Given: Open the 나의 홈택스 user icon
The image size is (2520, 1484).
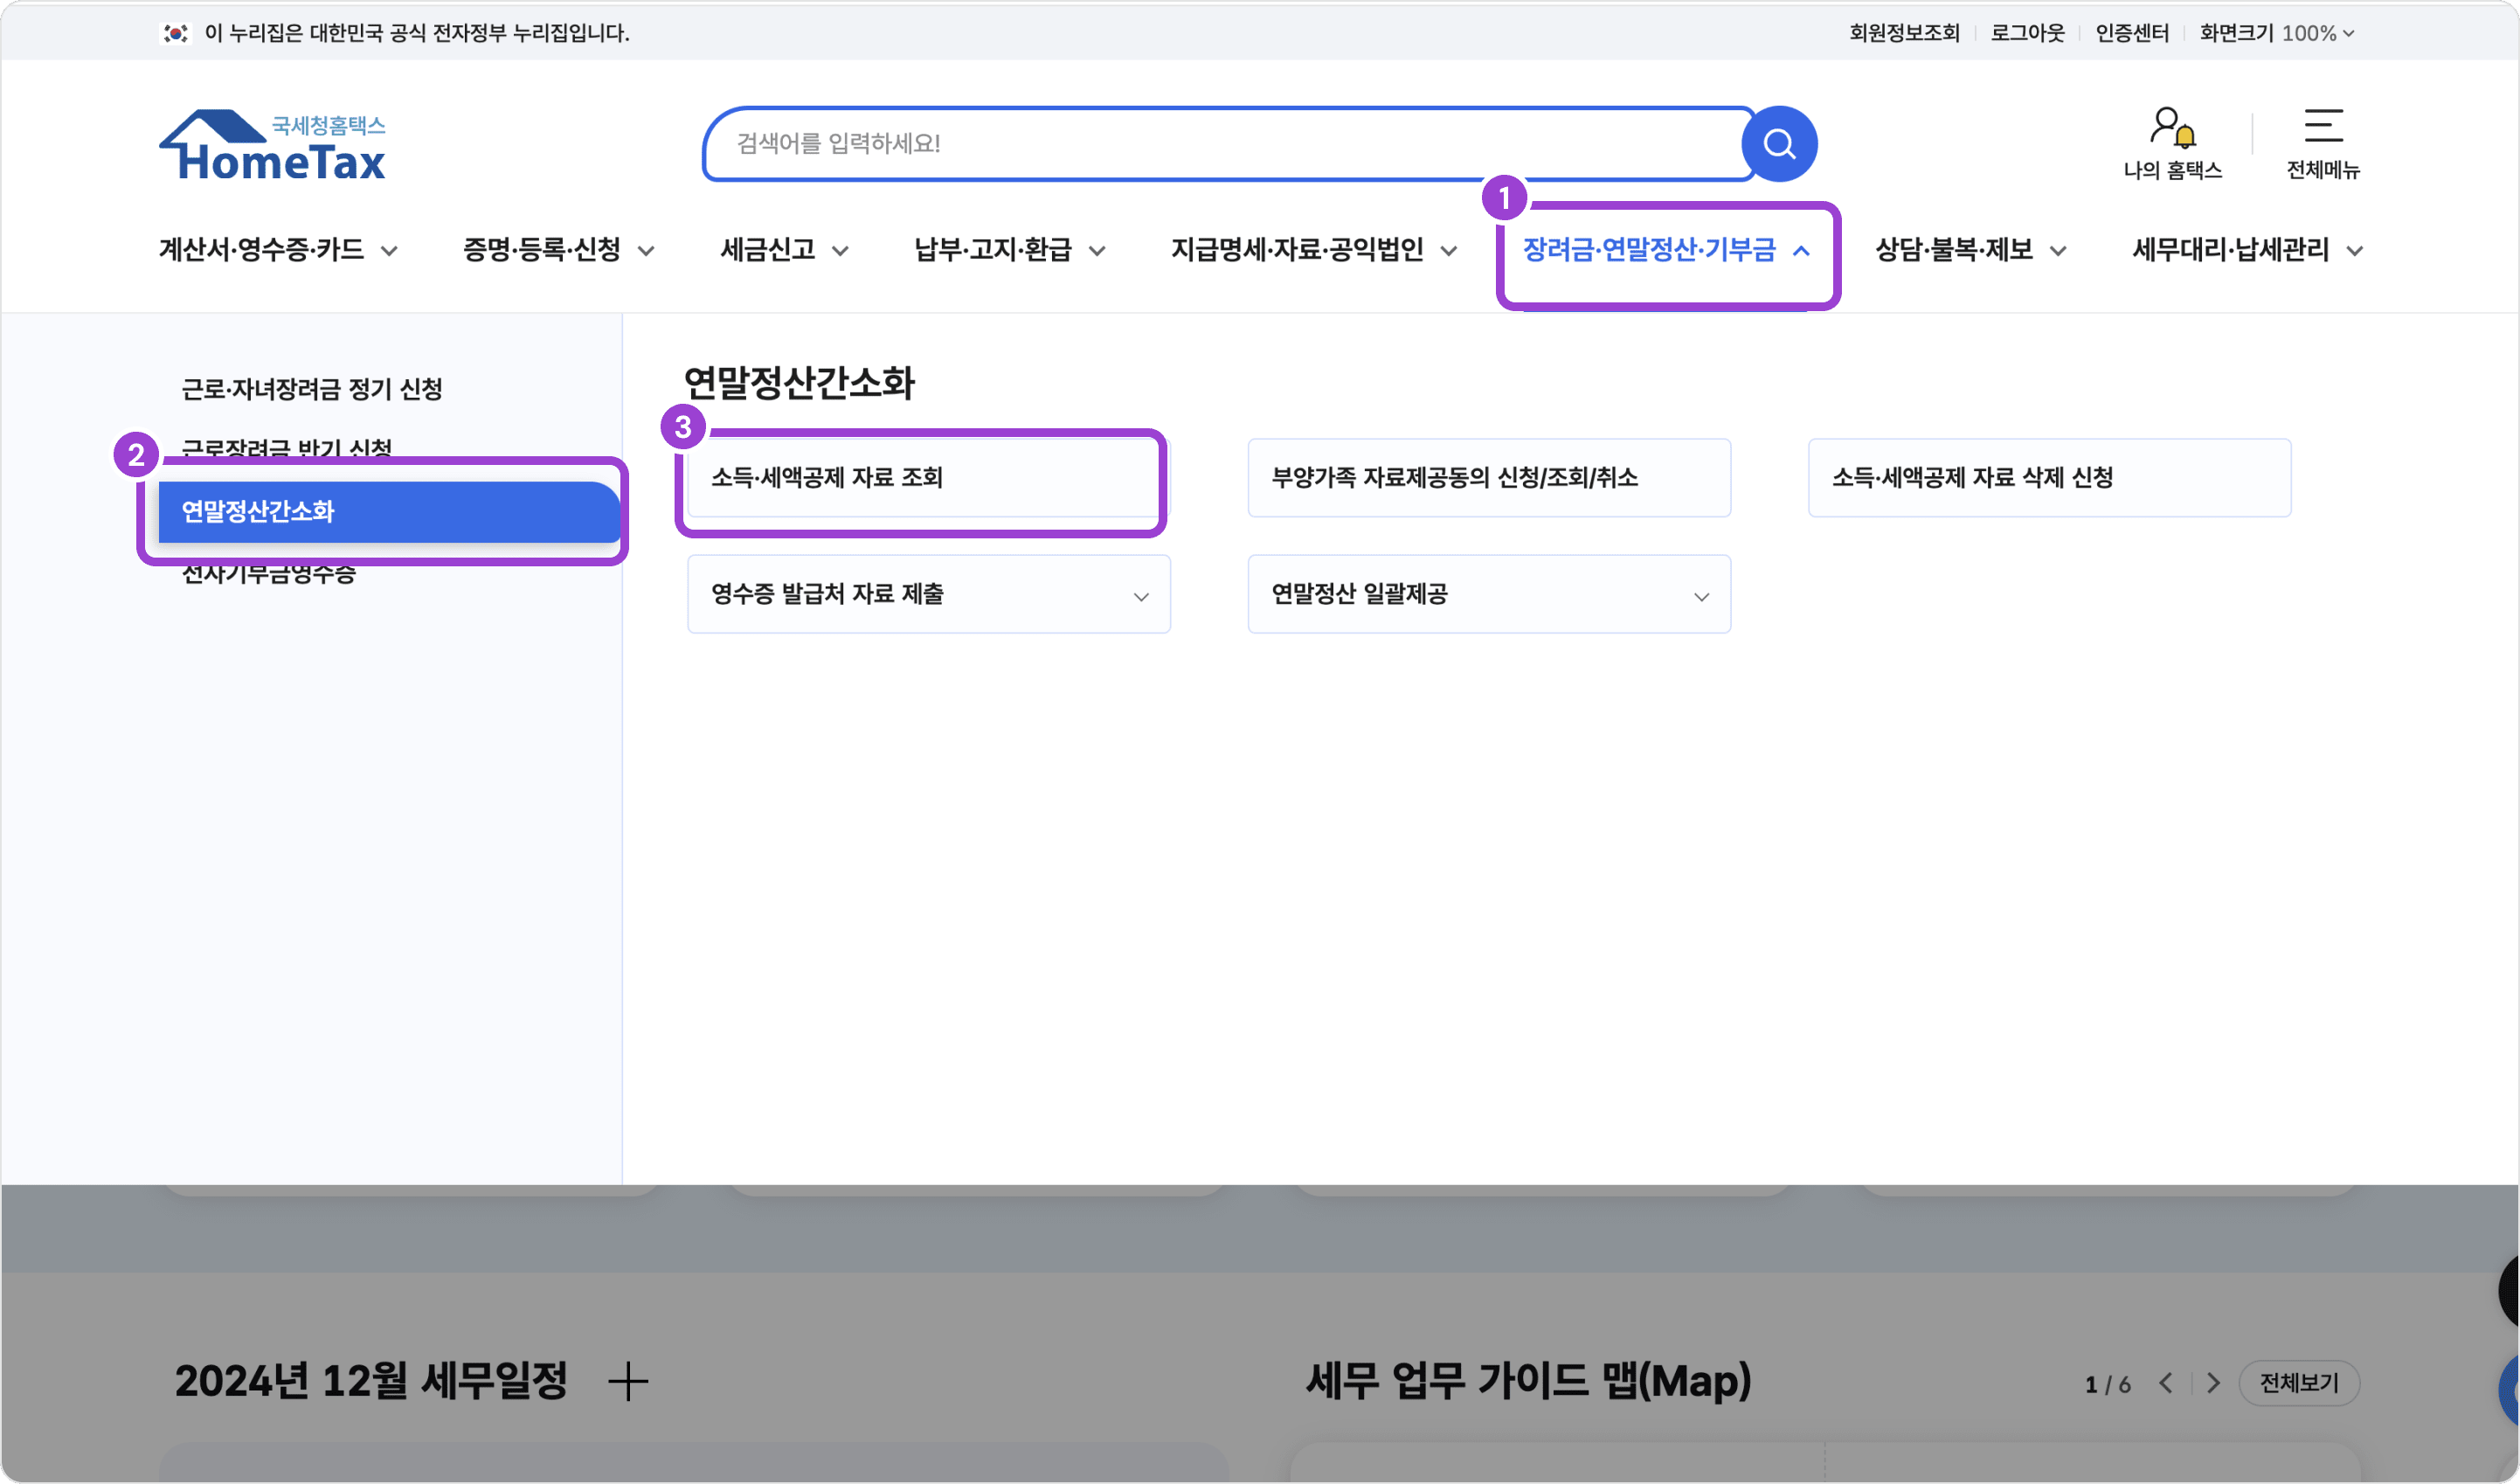Looking at the screenshot, I should 2171,128.
